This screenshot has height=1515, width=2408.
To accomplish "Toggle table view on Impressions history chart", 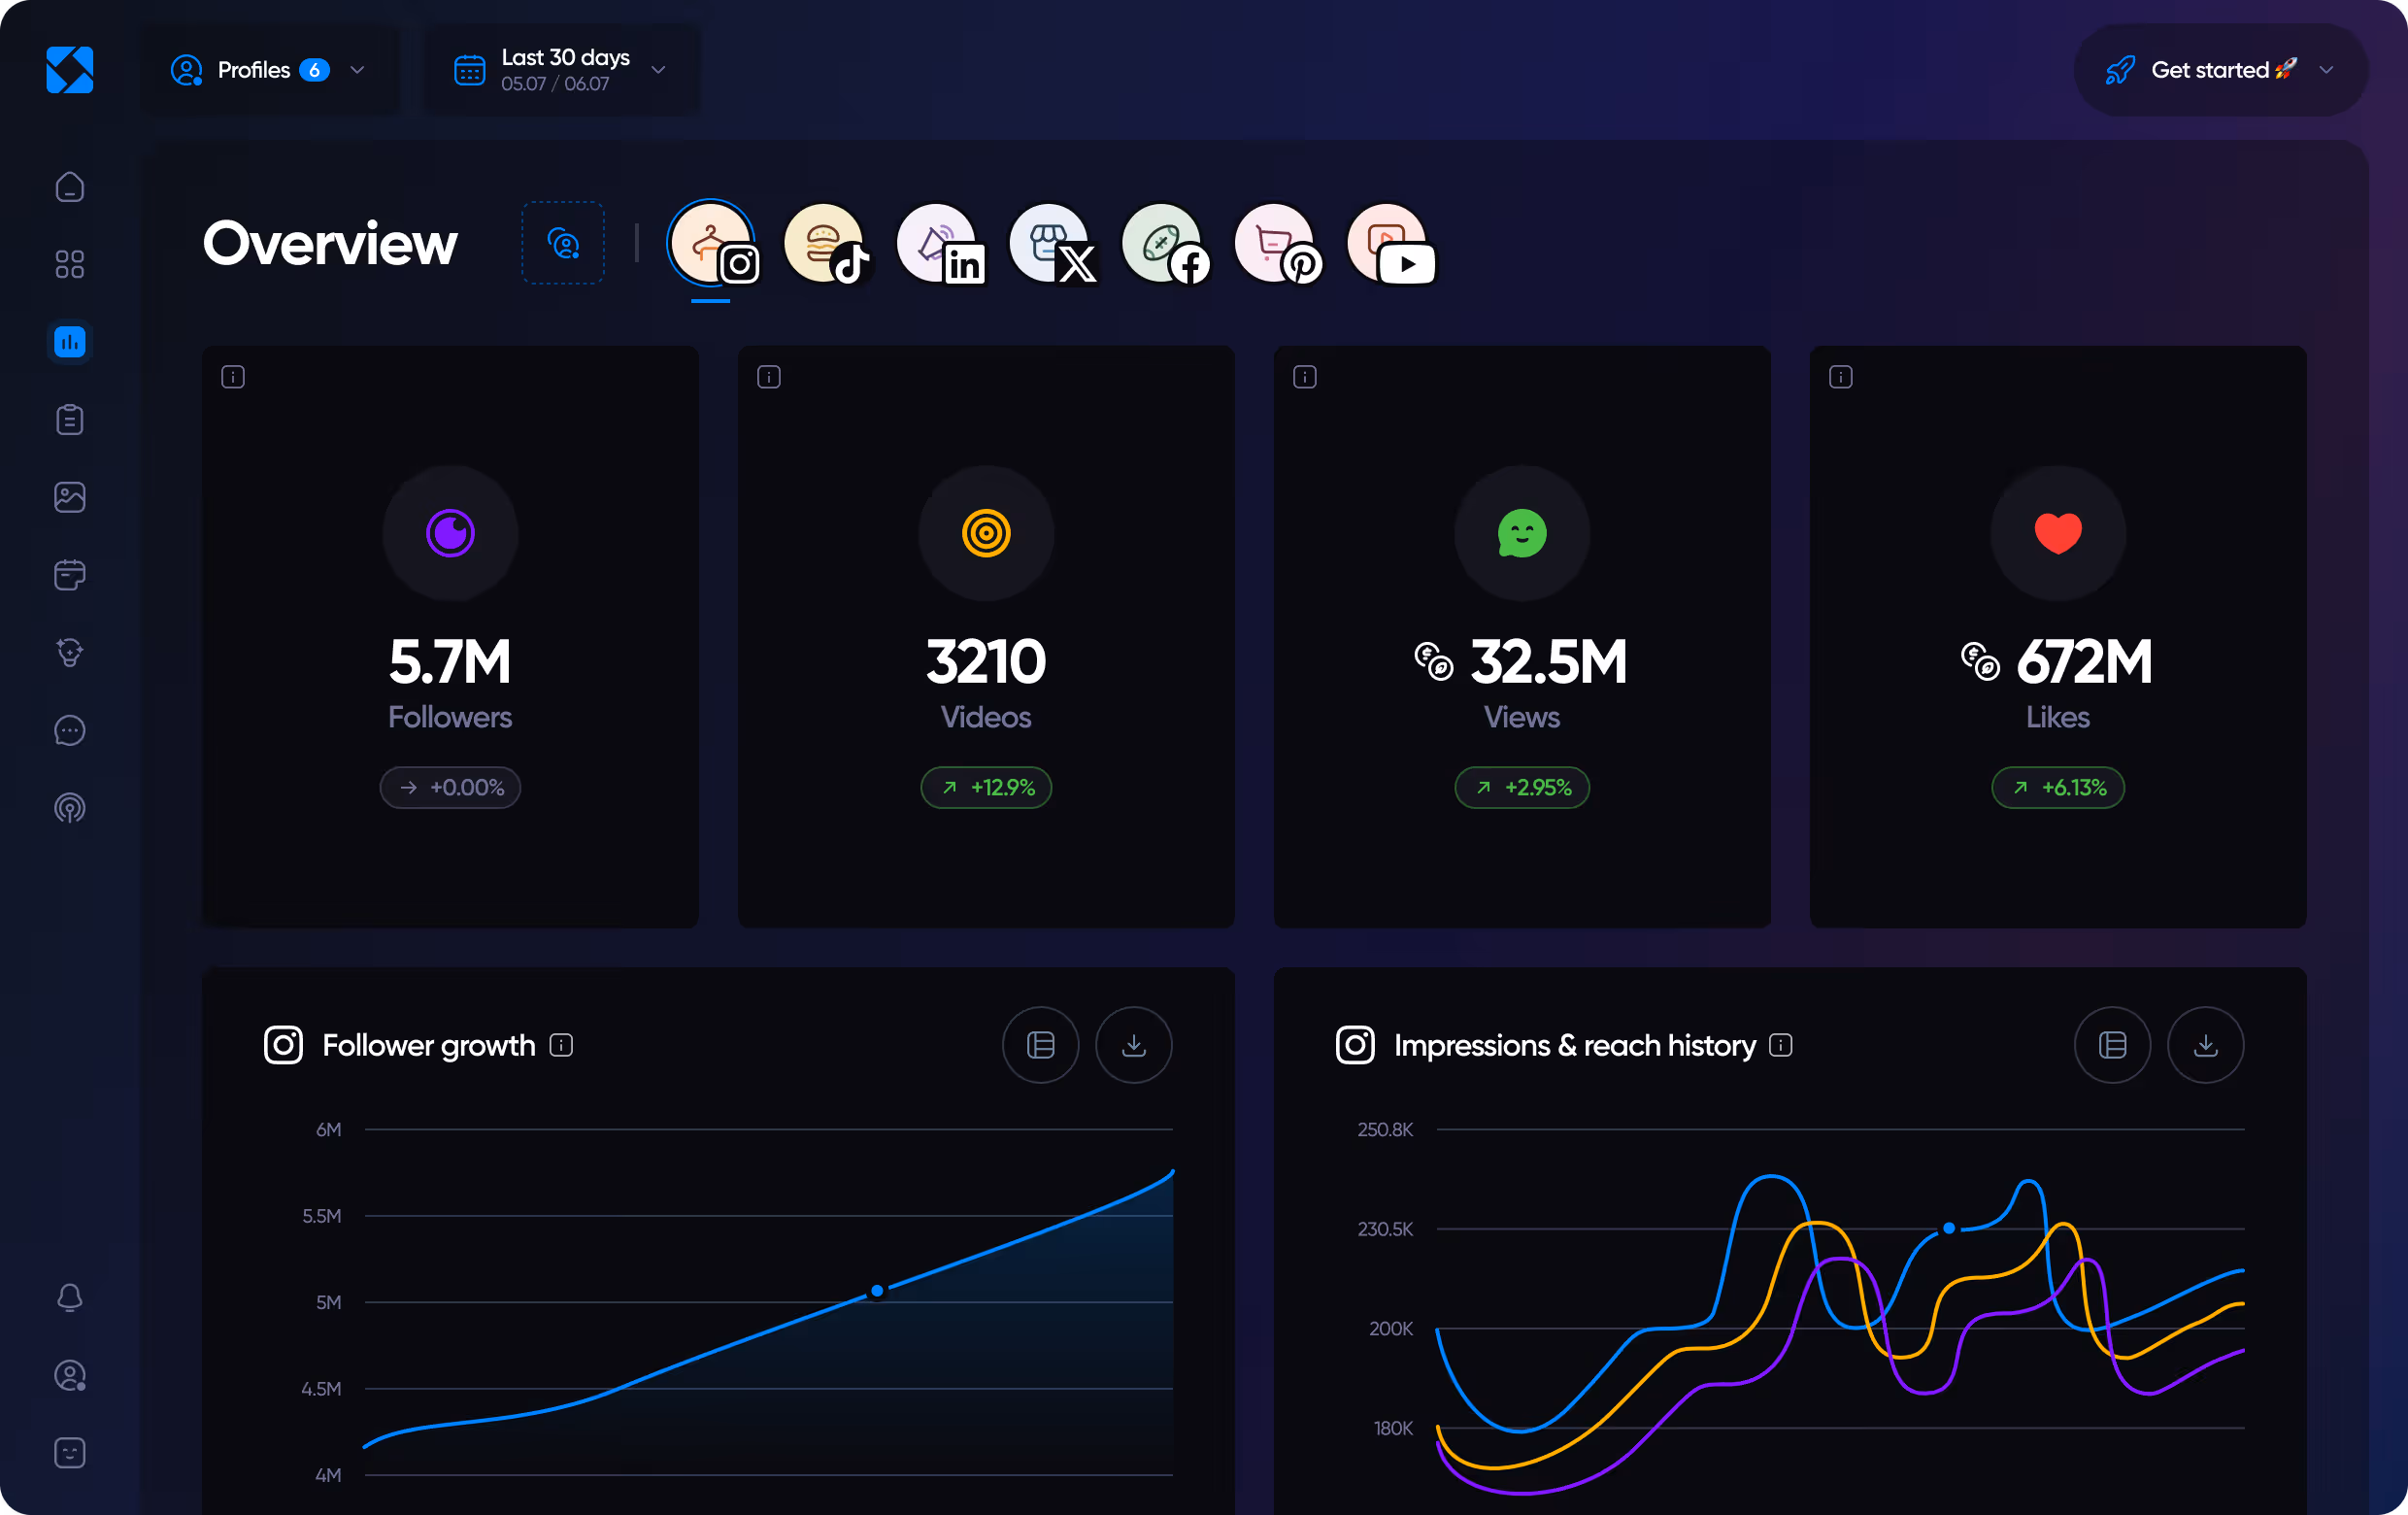I will click(x=2112, y=1045).
